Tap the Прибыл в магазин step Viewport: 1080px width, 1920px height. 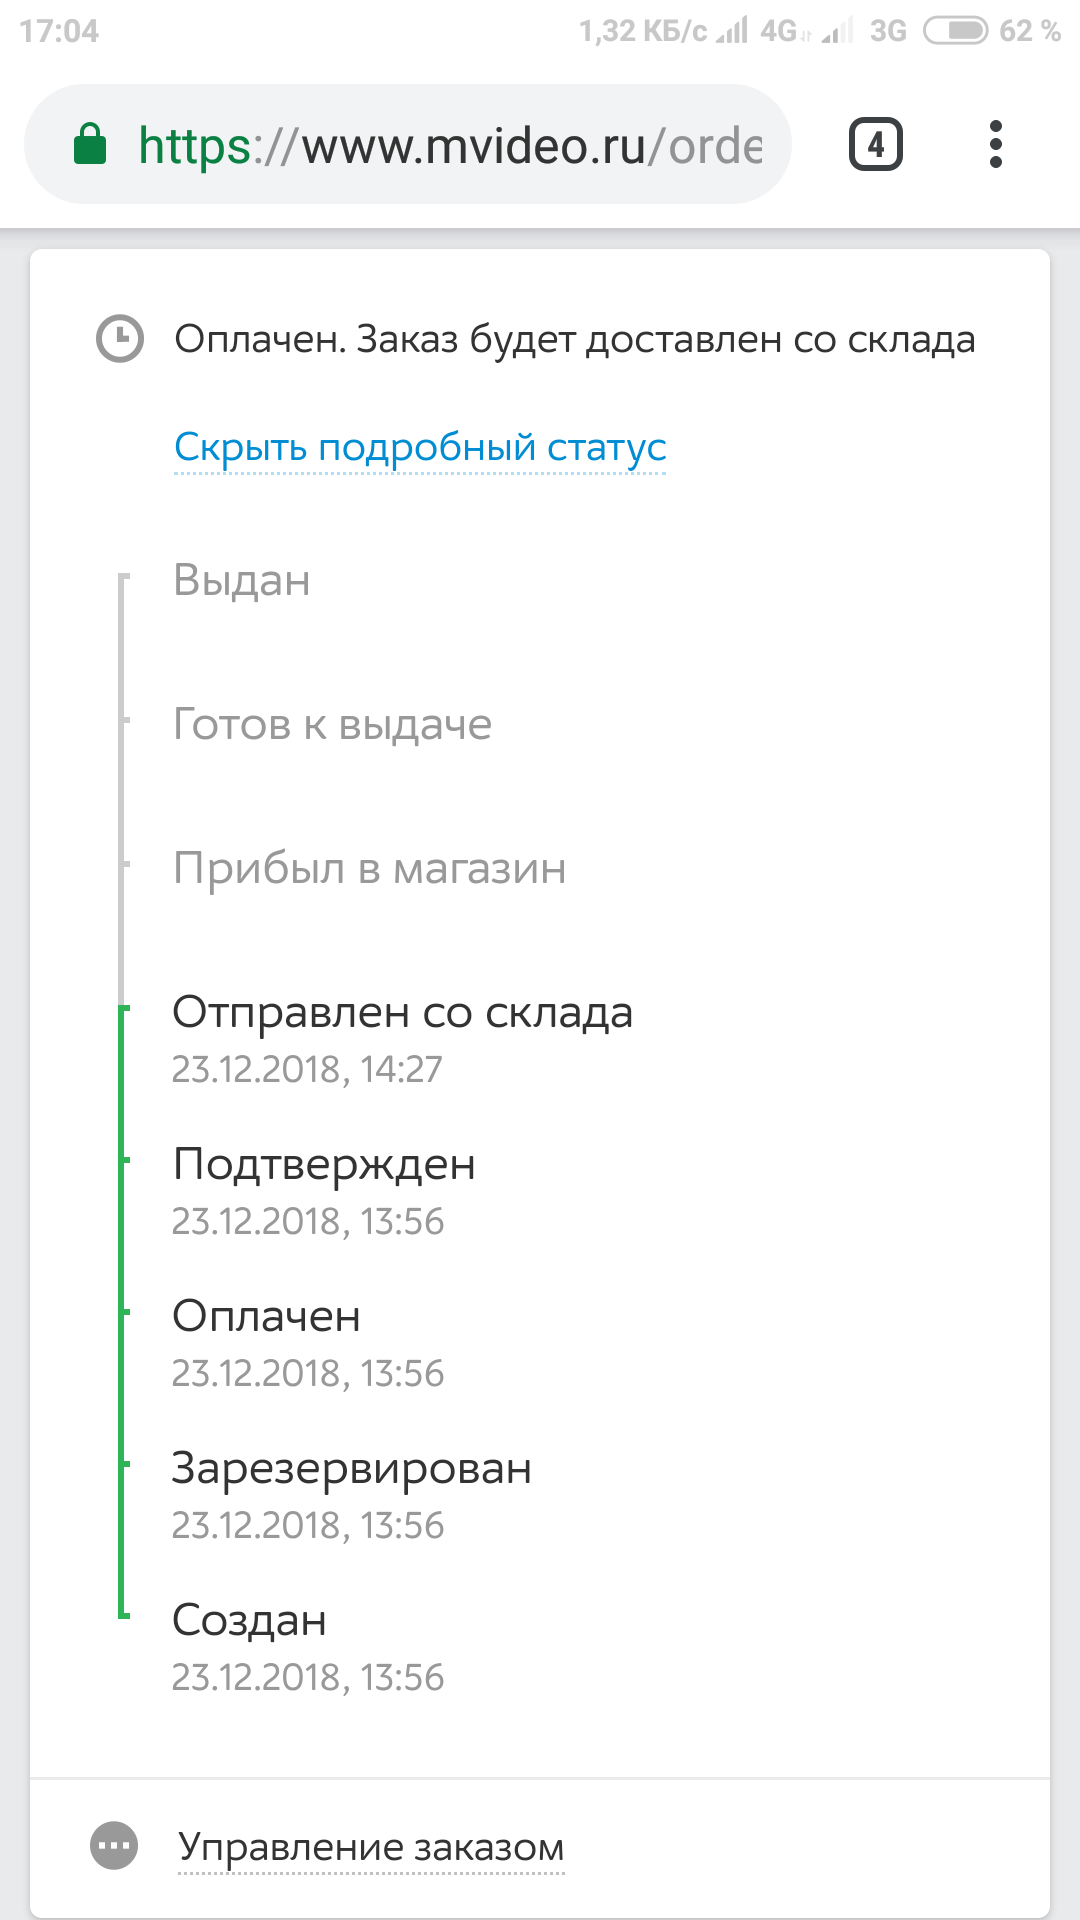[x=369, y=868]
